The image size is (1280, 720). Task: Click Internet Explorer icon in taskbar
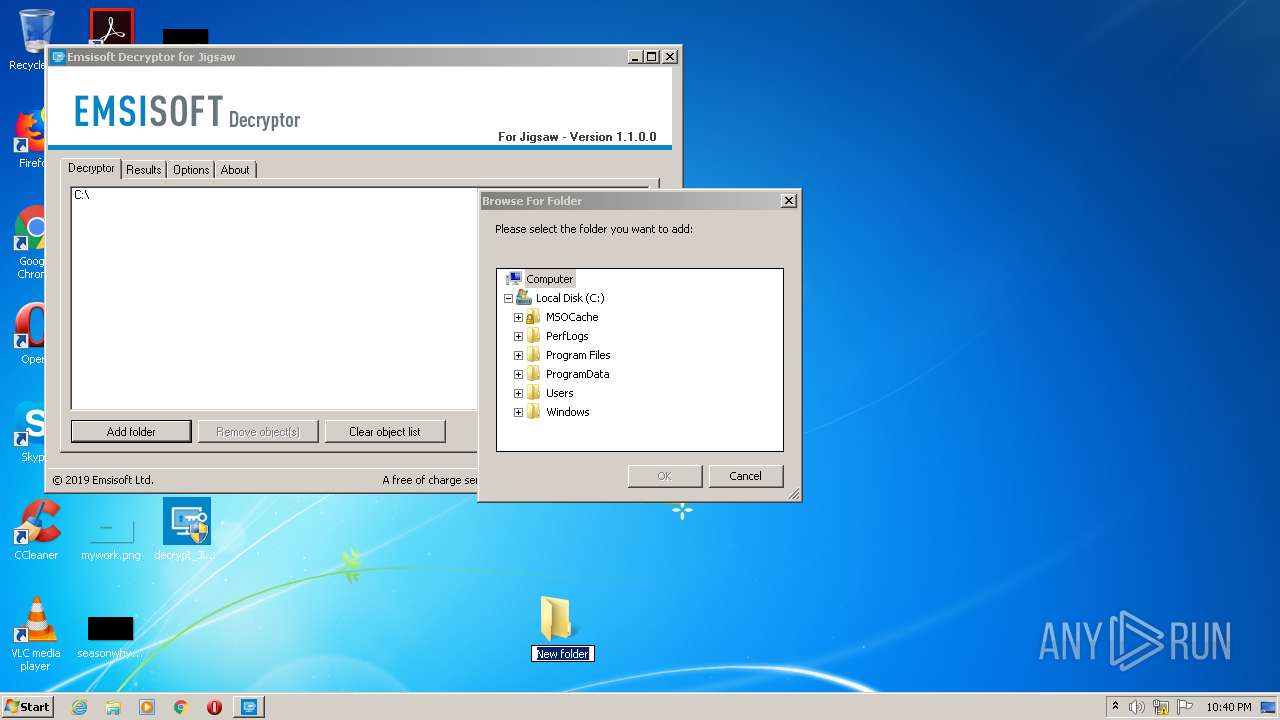(80, 707)
